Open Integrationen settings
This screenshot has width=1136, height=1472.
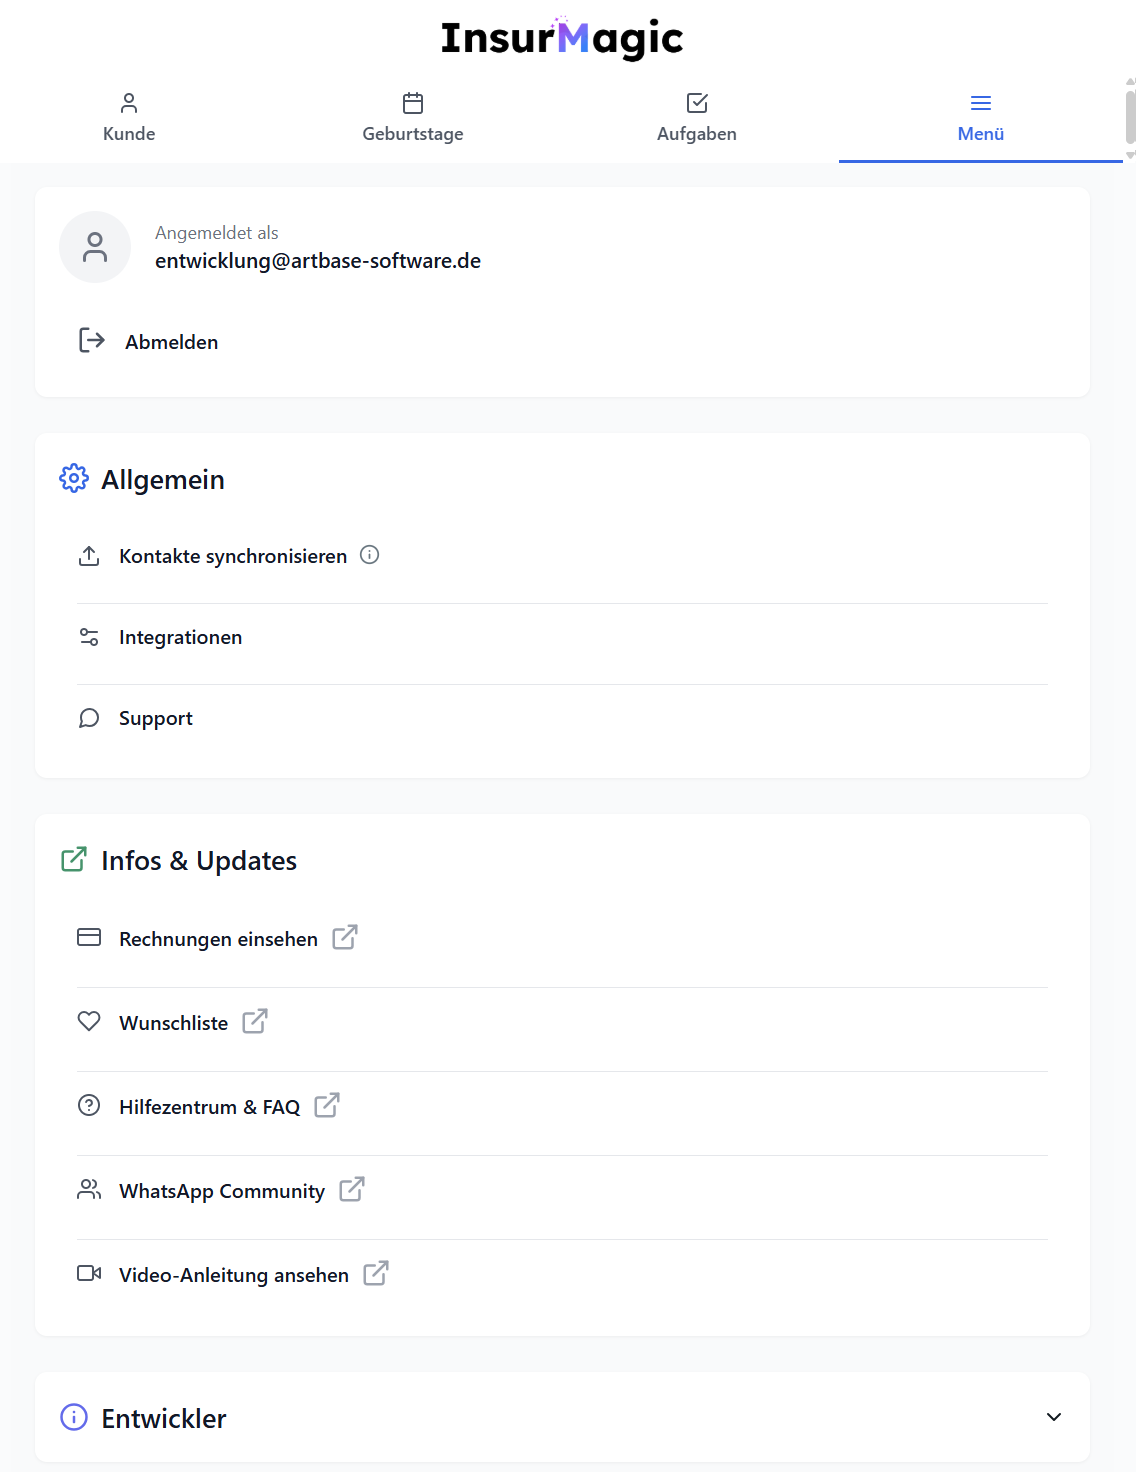(562, 637)
